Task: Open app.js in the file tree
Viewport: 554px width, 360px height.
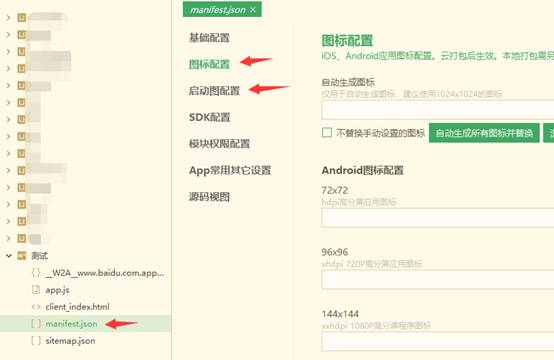Action: 57,290
